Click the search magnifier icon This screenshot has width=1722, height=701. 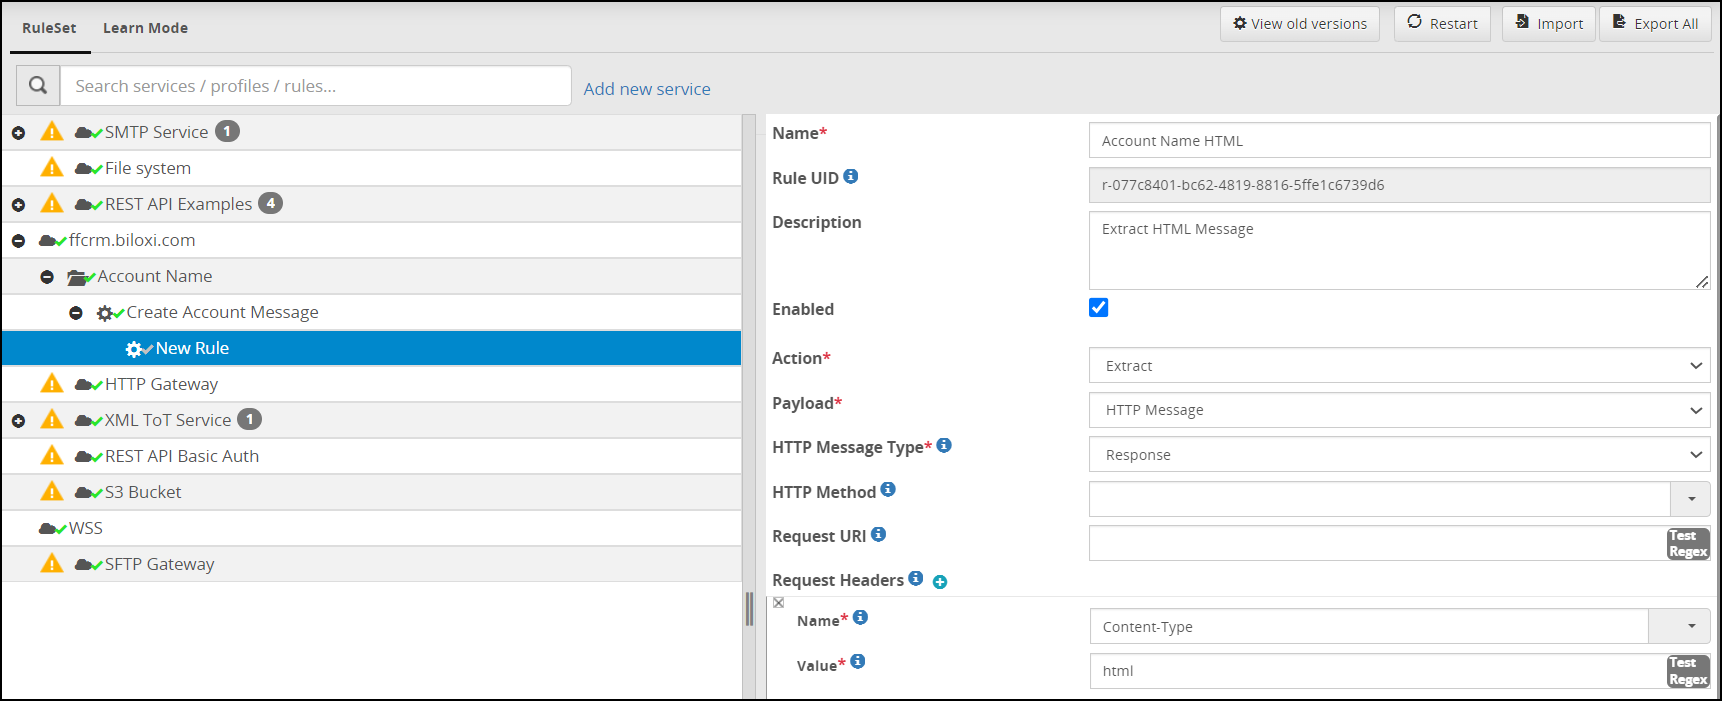38,86
